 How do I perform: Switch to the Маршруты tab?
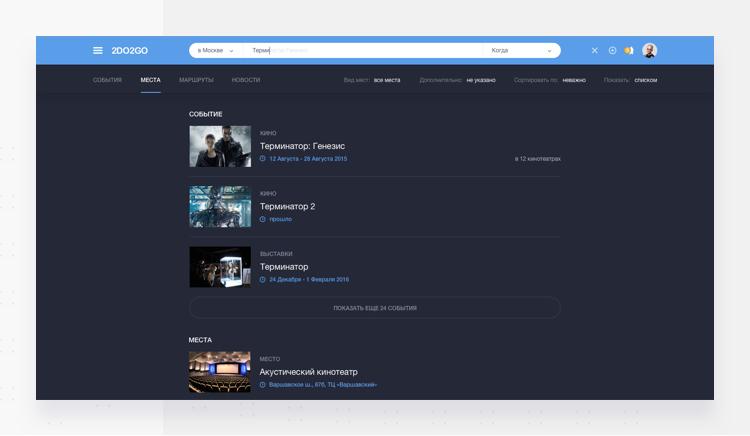click(x=196, y=80)
